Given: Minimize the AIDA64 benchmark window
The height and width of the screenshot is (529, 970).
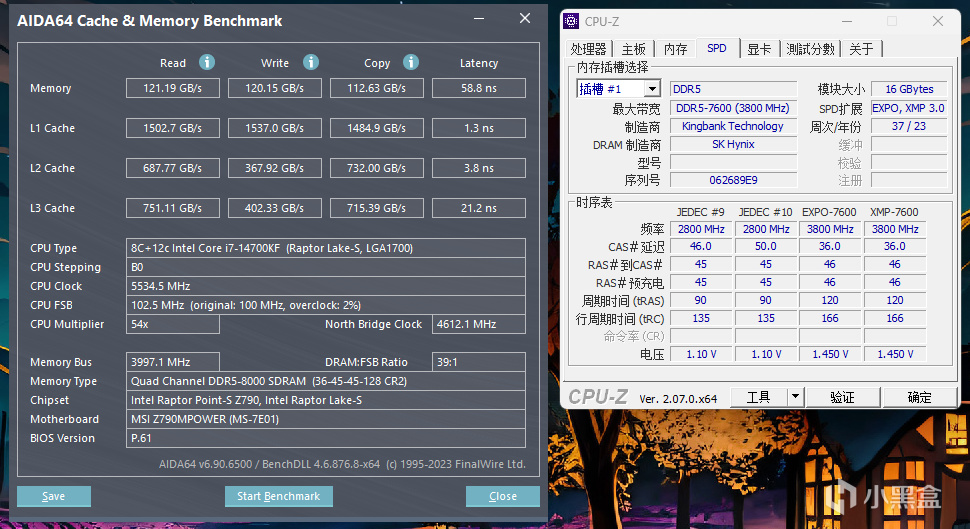Looking at the screenshot, I should [x=479, y=19].
